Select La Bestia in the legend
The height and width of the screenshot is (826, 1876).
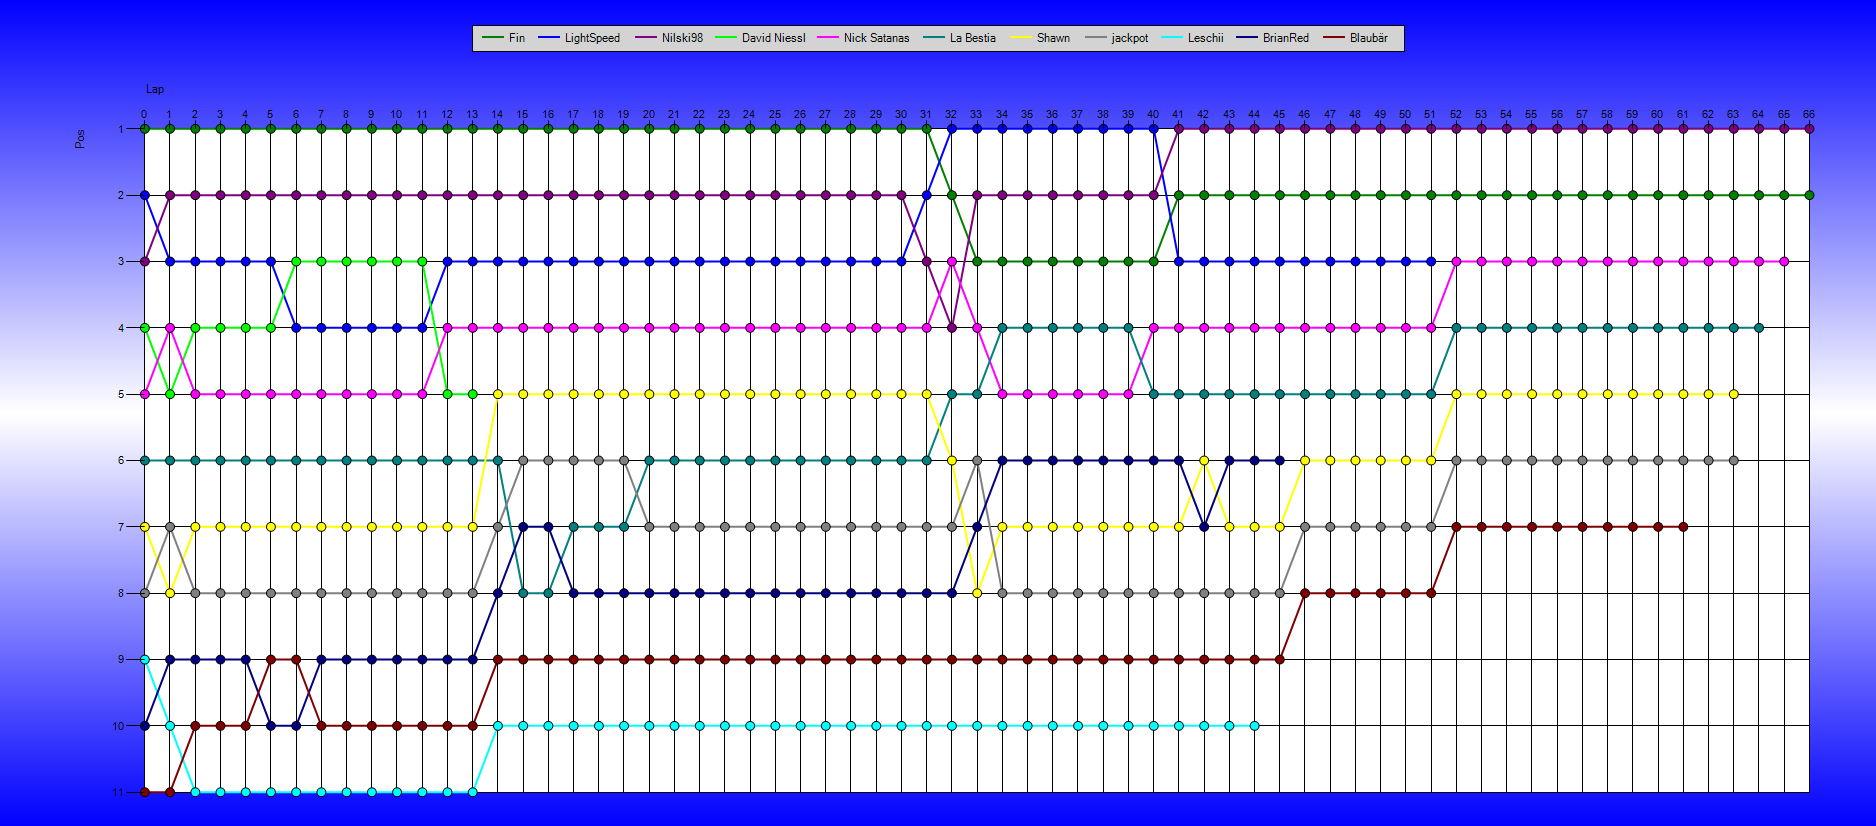[x=959, y=38]
